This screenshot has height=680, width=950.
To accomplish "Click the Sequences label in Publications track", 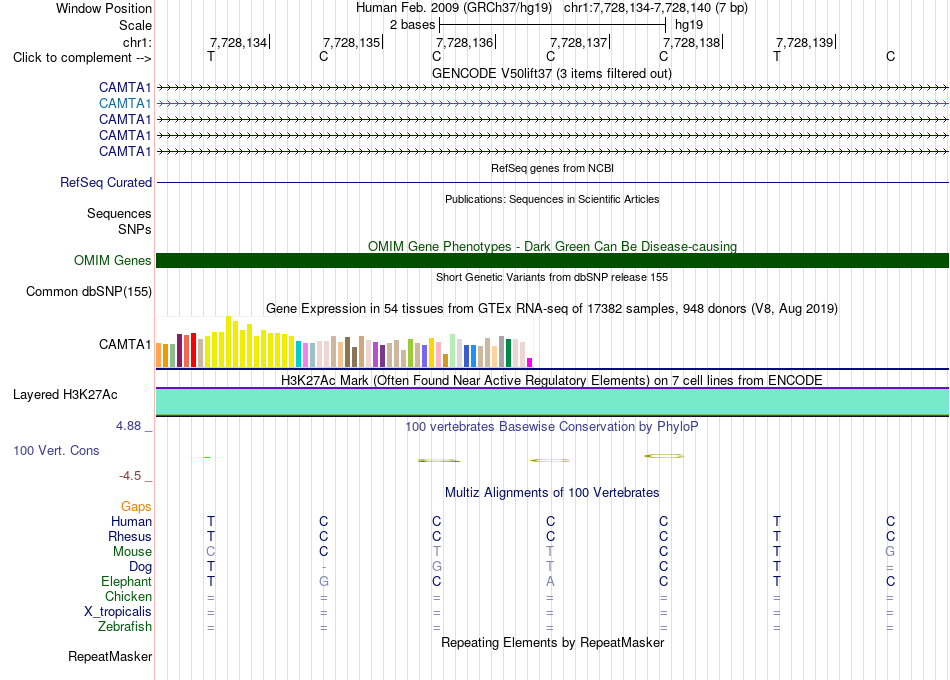I will pos(119,213).
